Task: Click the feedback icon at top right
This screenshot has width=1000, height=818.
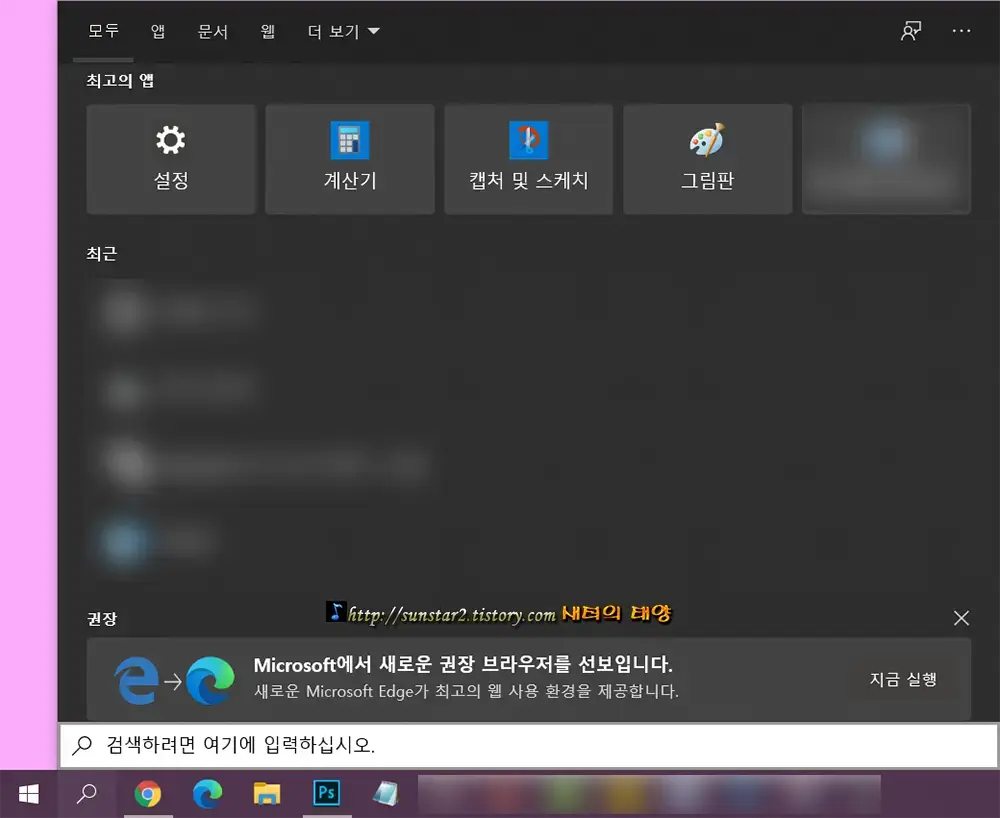Action: [x=910, y=31]
